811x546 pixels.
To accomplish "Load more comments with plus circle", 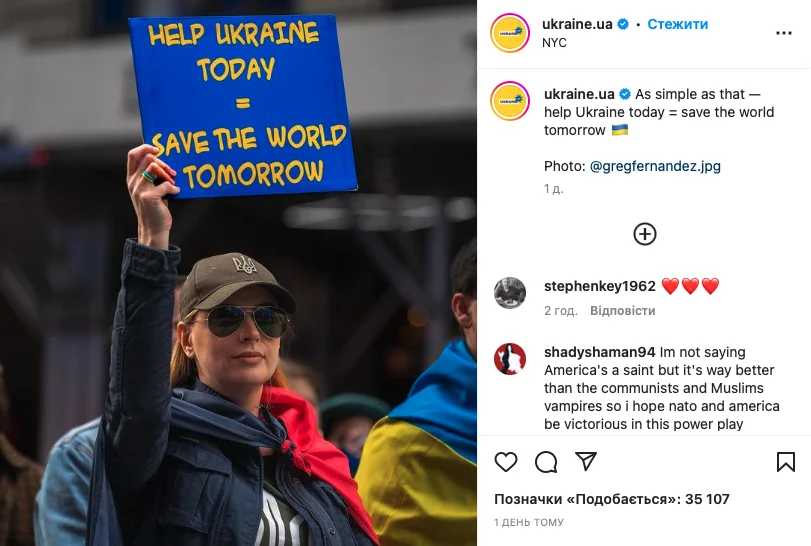I will point(644,234).
